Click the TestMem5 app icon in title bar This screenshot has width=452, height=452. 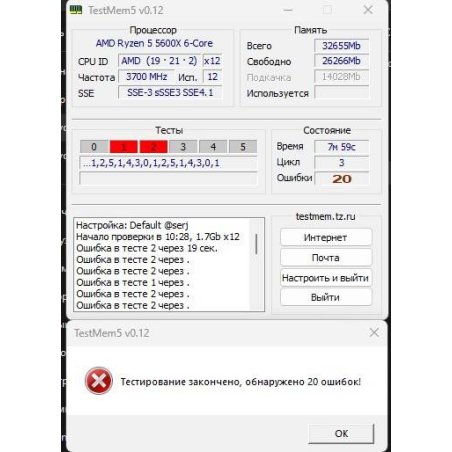(x=76, y=10)
